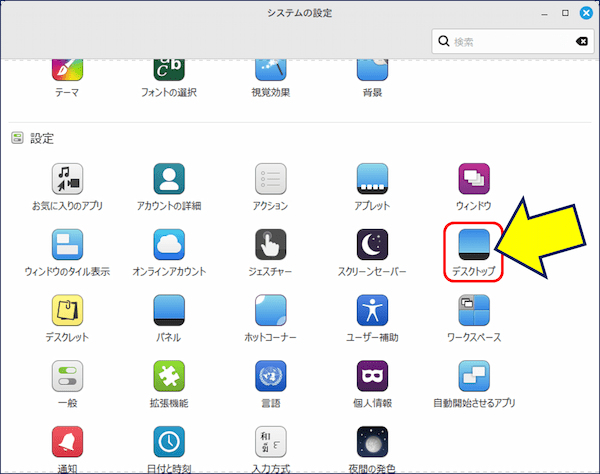The height and width of the screenshot is (474, 600).
Task: Open the ジェスチャー settings
Action: click(x=271, y=246)
